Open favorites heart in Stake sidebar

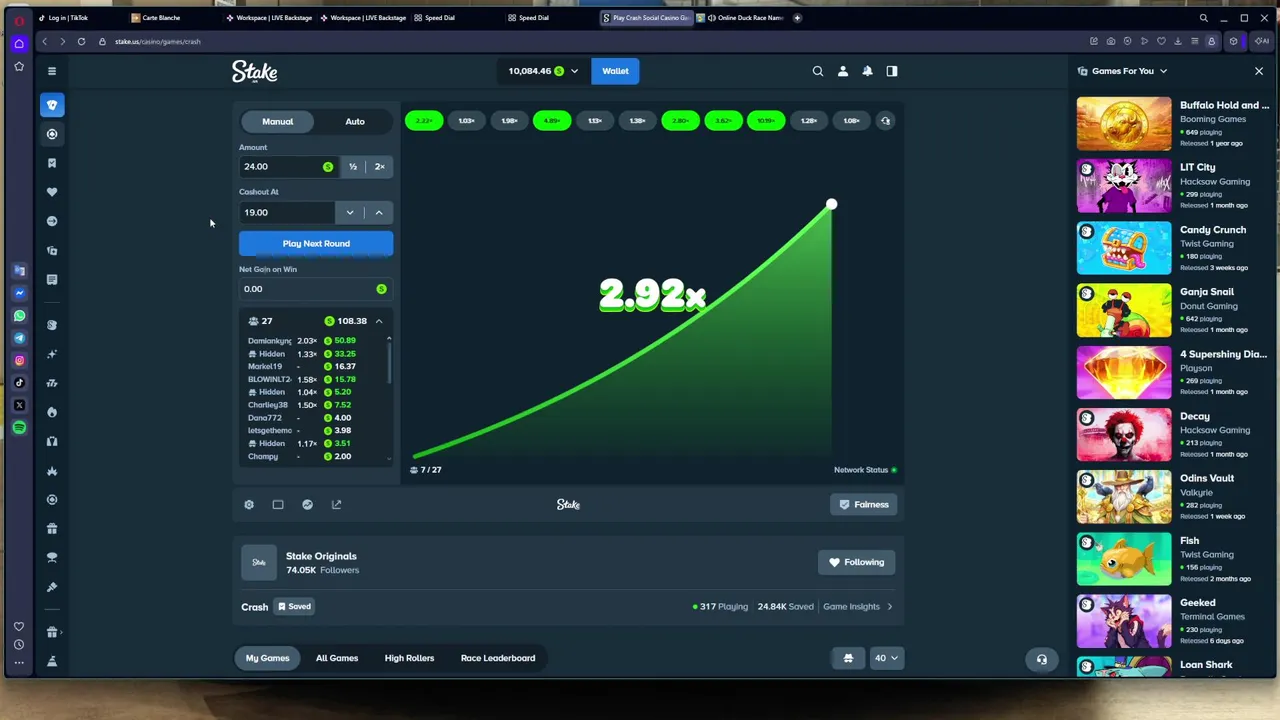pyautogui.click(x=52, y=192)
